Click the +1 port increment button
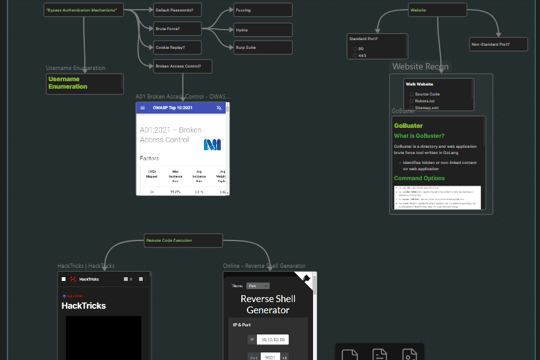Screen dimensions: 540x360 pyautogui.click(x=285, y=358)
